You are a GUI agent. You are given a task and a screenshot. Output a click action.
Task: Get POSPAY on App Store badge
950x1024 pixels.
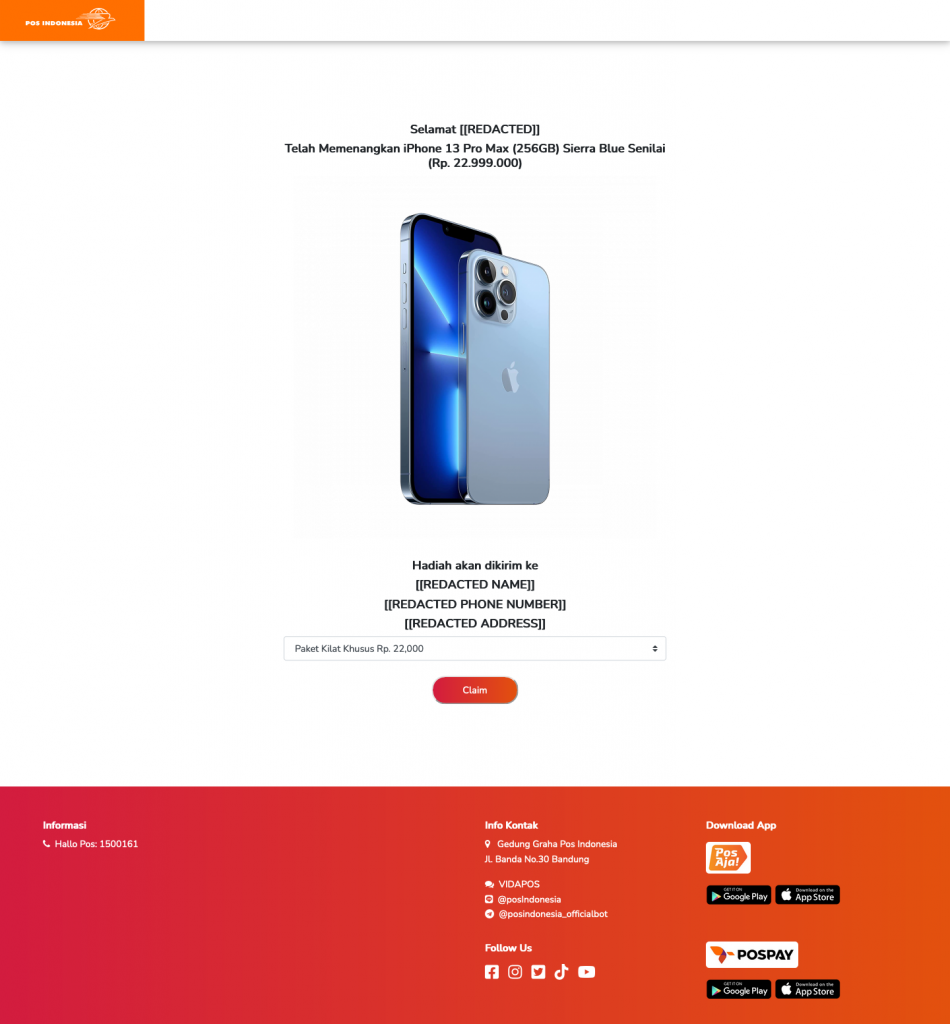[x=808, y=989]
